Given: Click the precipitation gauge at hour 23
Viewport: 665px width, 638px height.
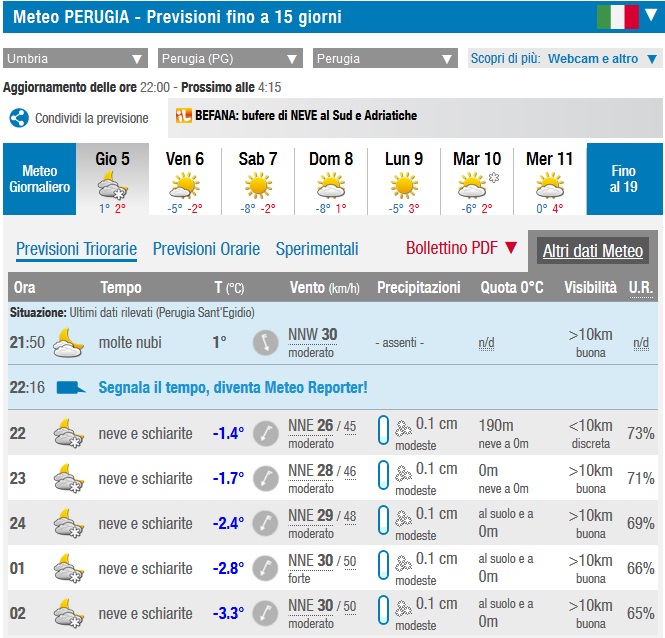Looking at the screenshot, I should tap(383, 475).
